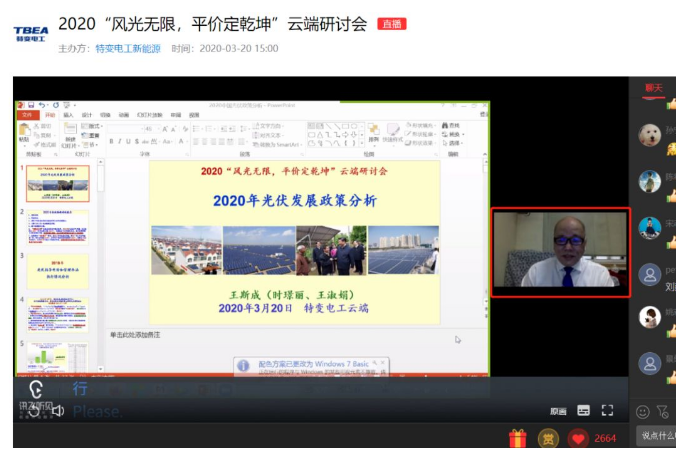
Task: Enter fullscreen mode for the video
Action: click(x=607, y=410)
